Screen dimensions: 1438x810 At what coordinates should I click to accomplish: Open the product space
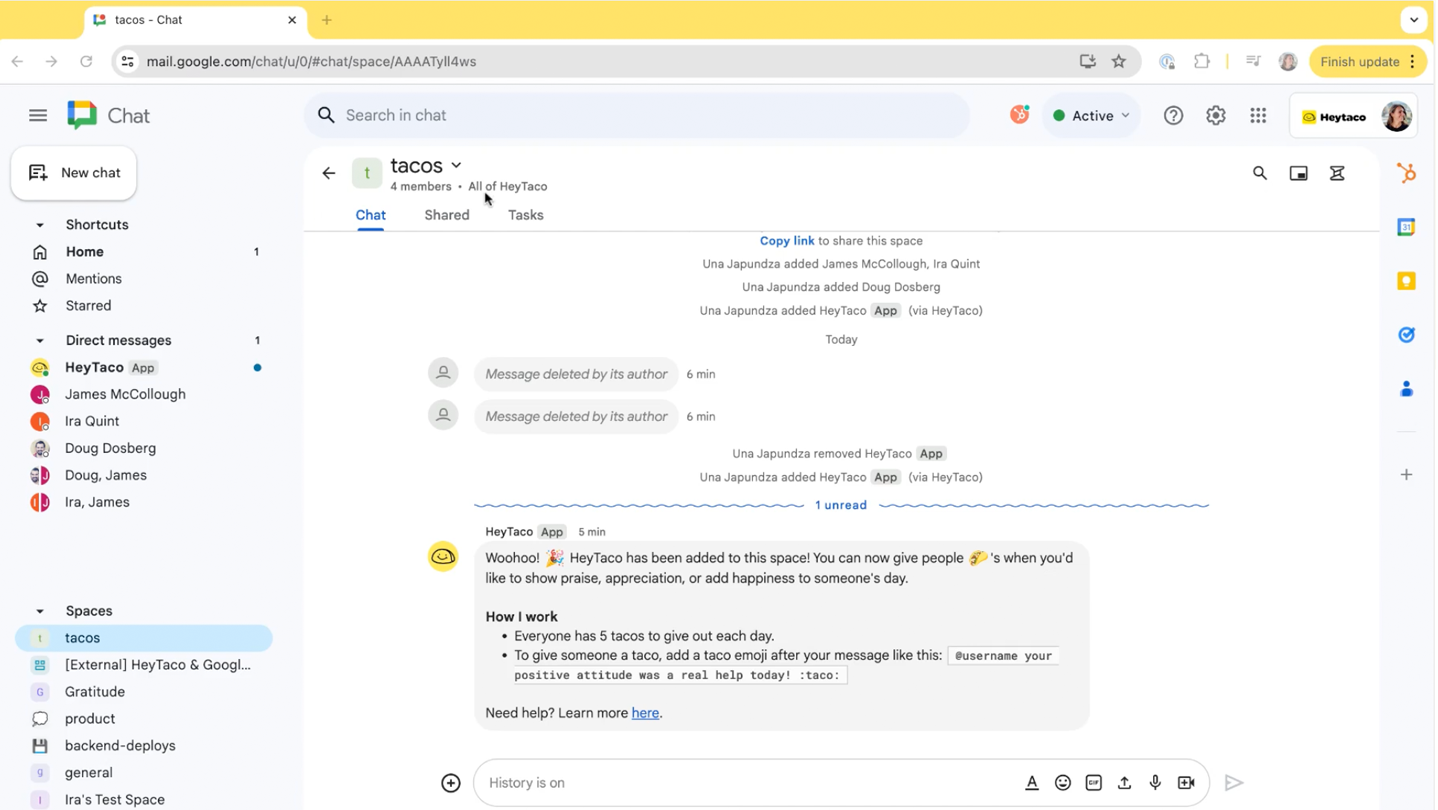coord(144,720)
